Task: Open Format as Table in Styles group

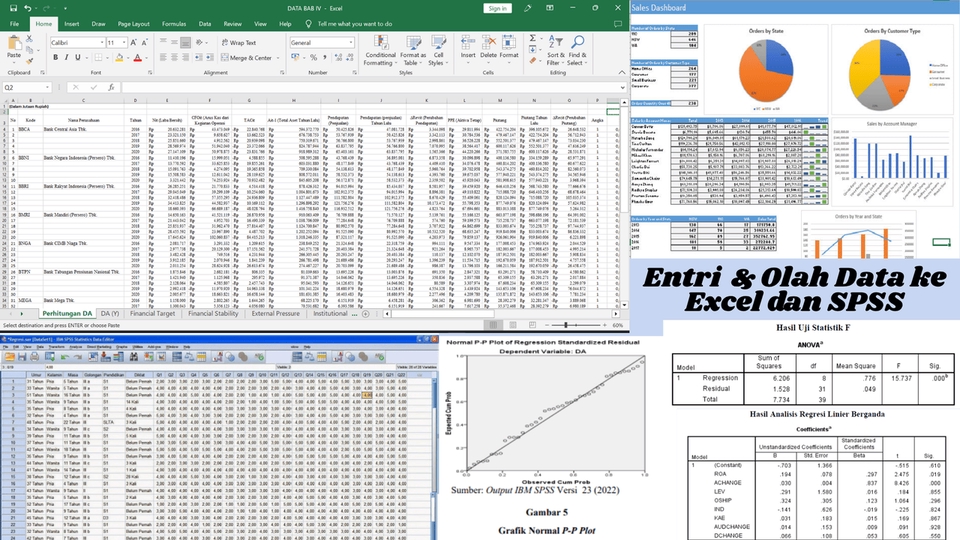Action: click(x=413, y=50)
